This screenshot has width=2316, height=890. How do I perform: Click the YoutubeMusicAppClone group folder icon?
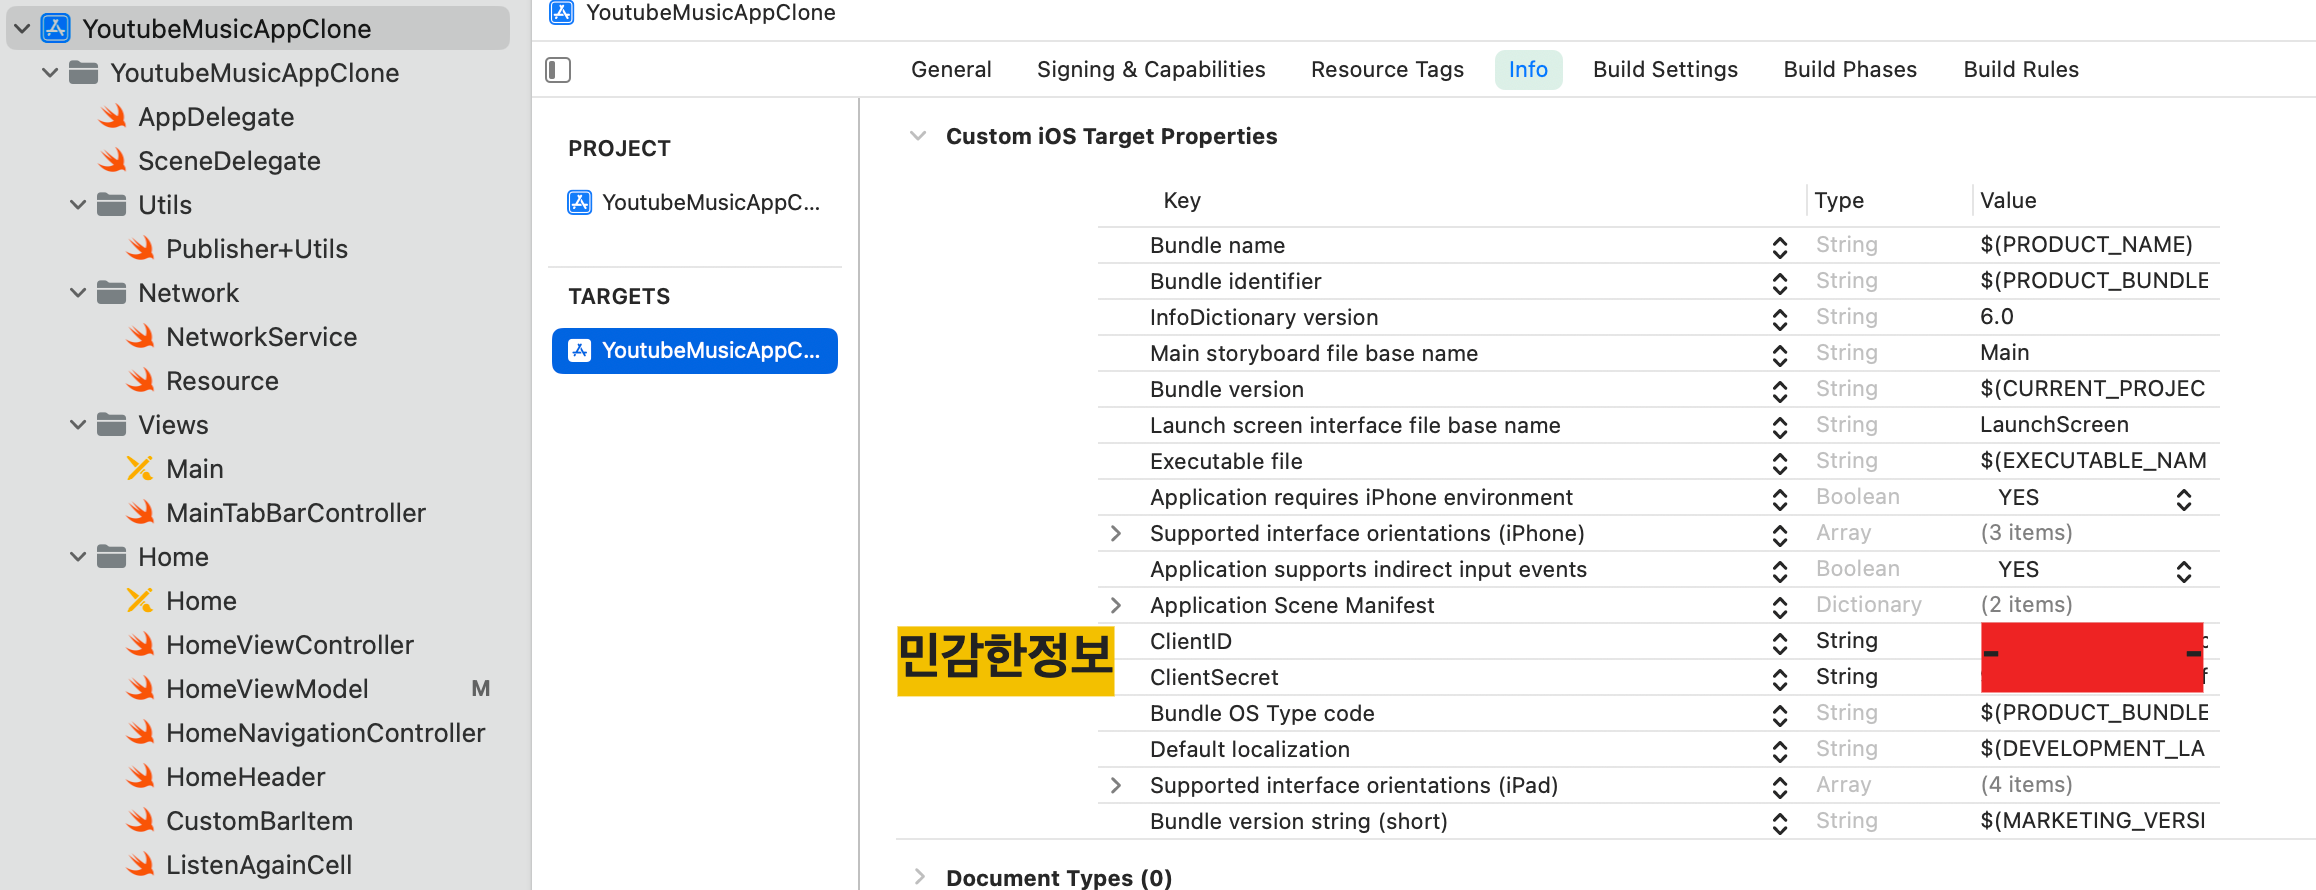coord(84,72)
